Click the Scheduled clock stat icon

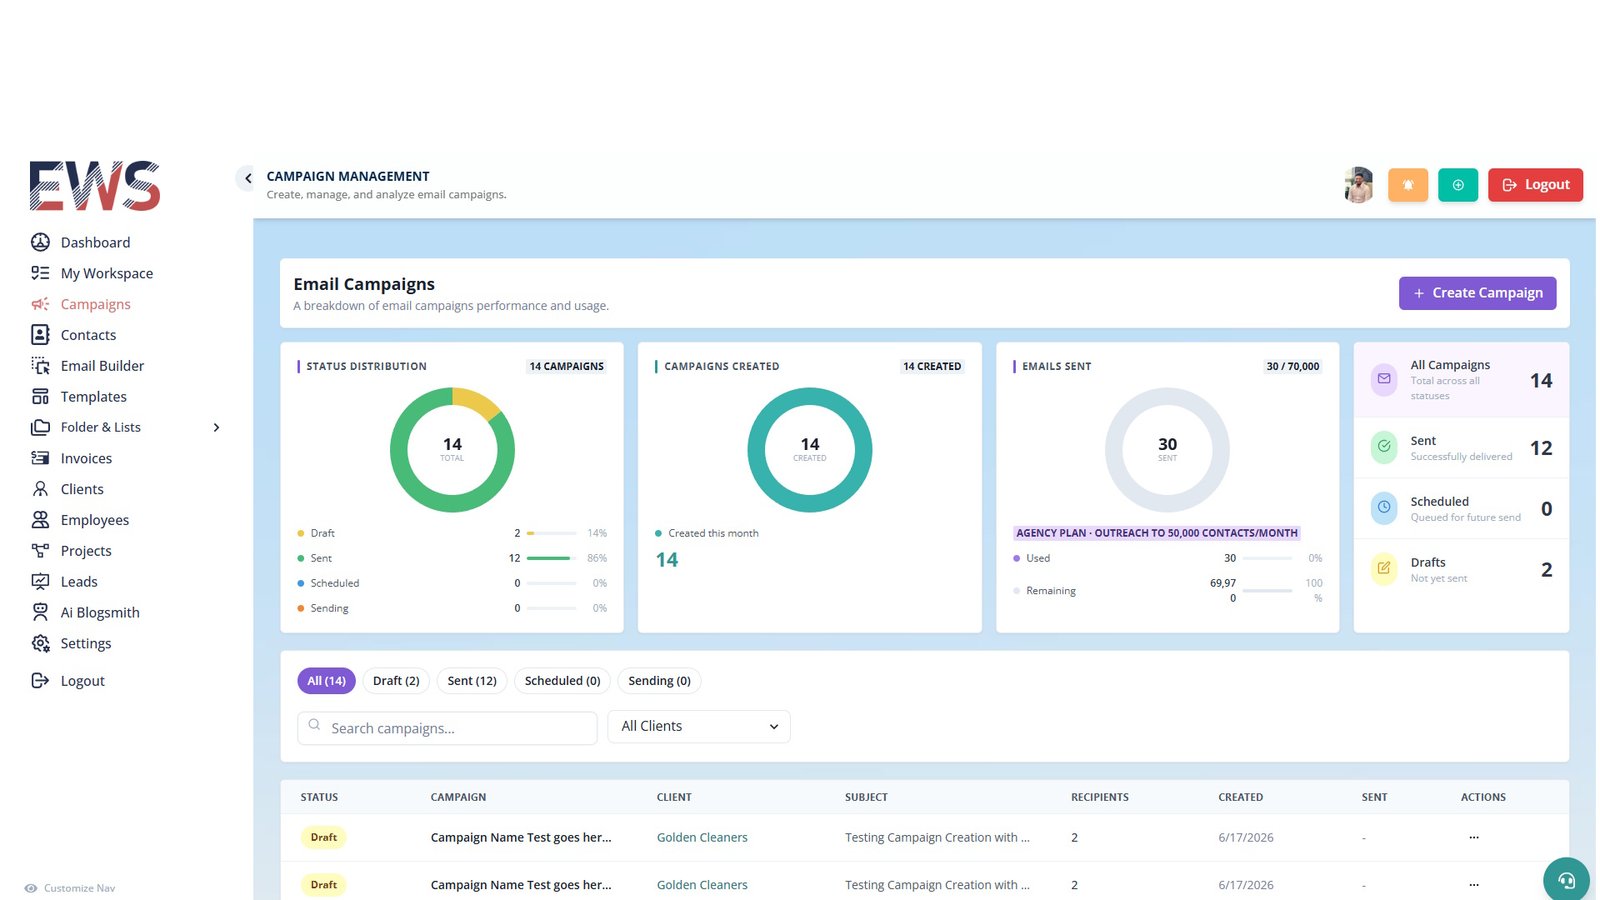click(1384, 507)
